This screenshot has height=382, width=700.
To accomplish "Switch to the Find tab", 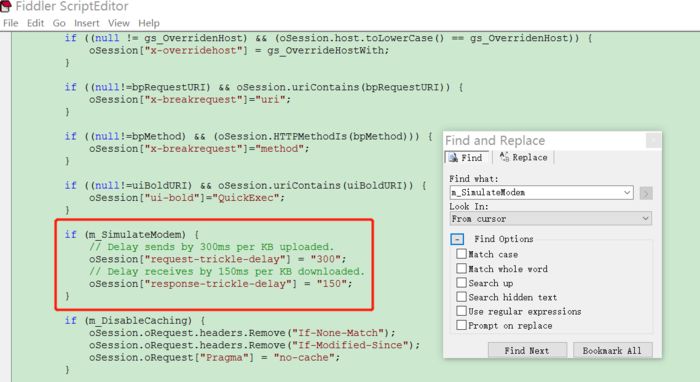I will 466,158.
